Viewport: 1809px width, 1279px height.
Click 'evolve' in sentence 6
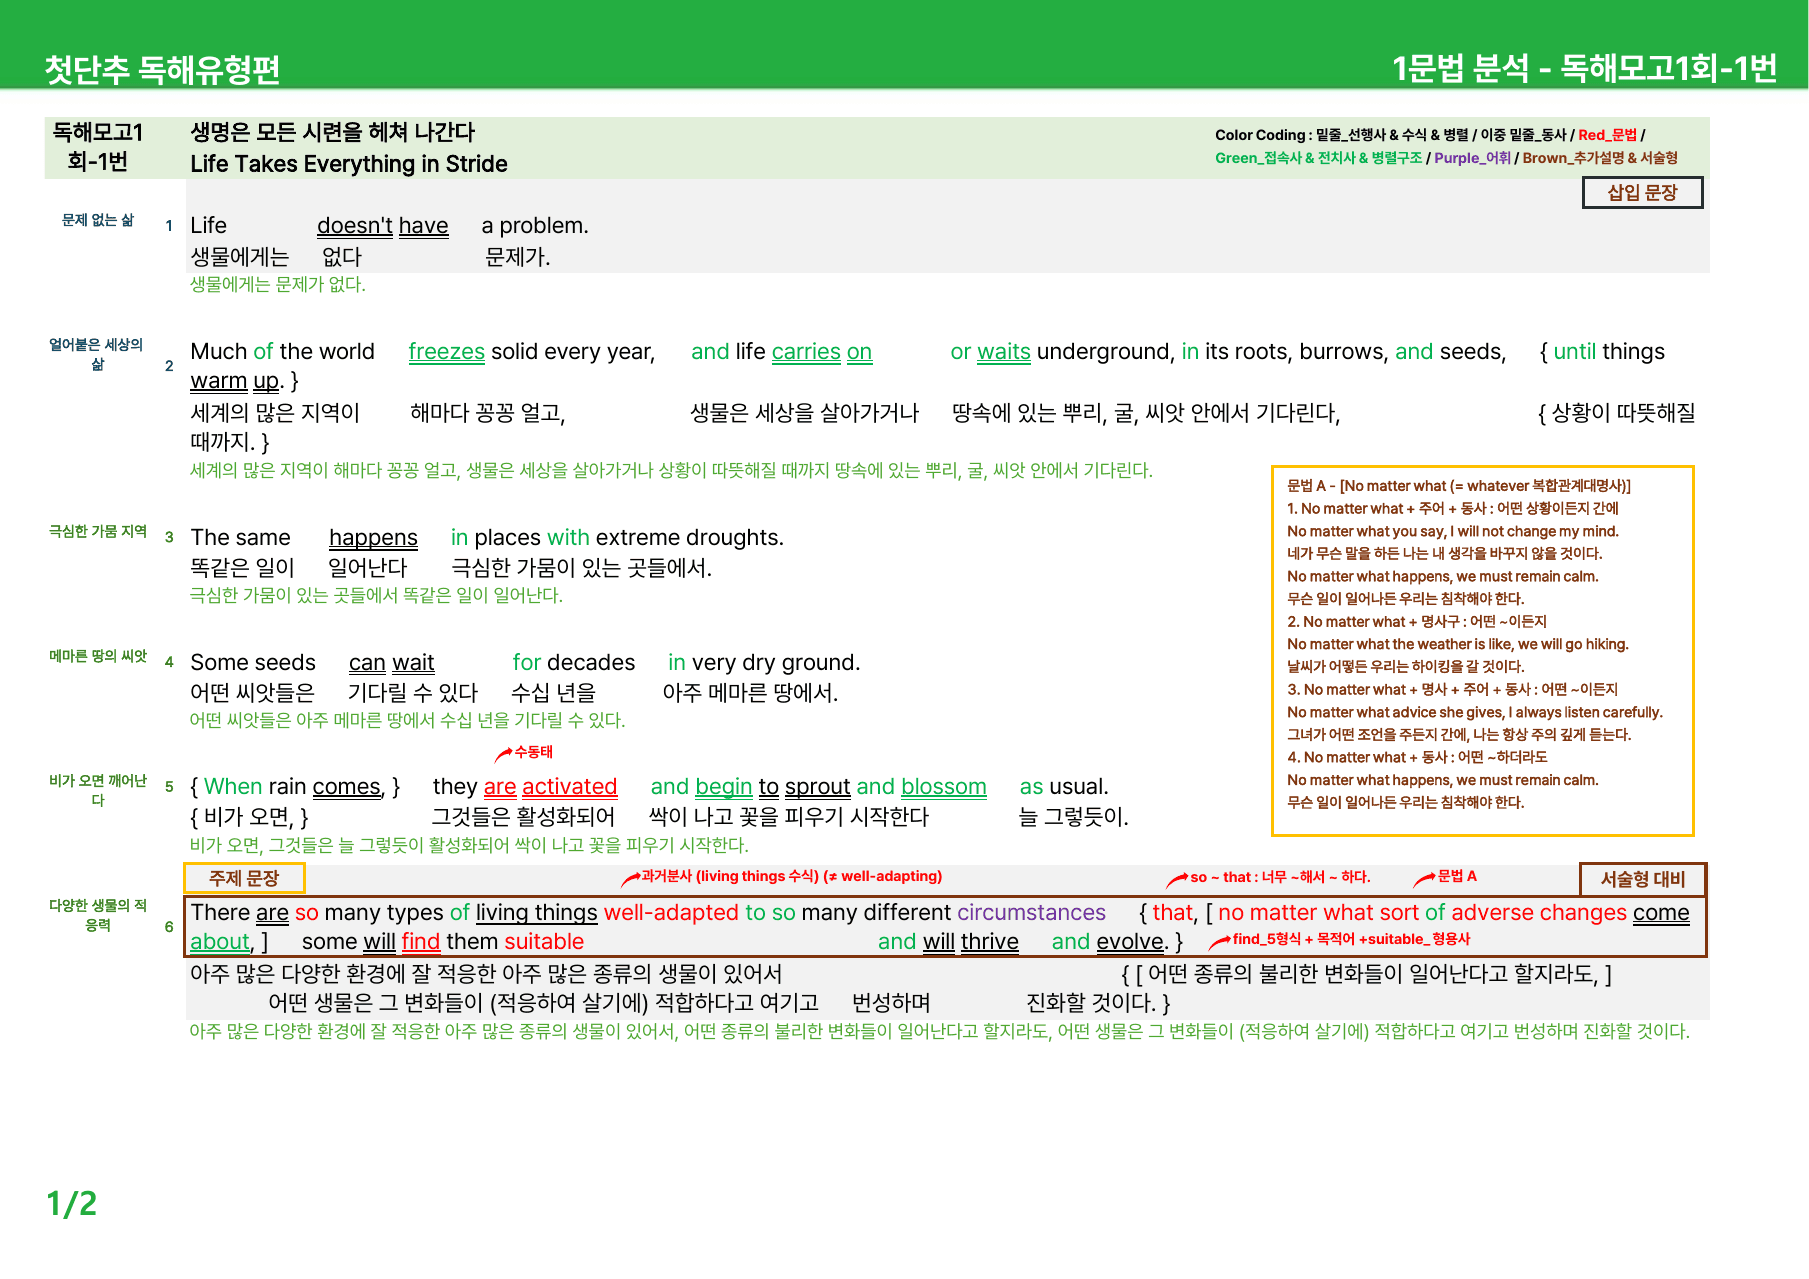[1130, 942]
